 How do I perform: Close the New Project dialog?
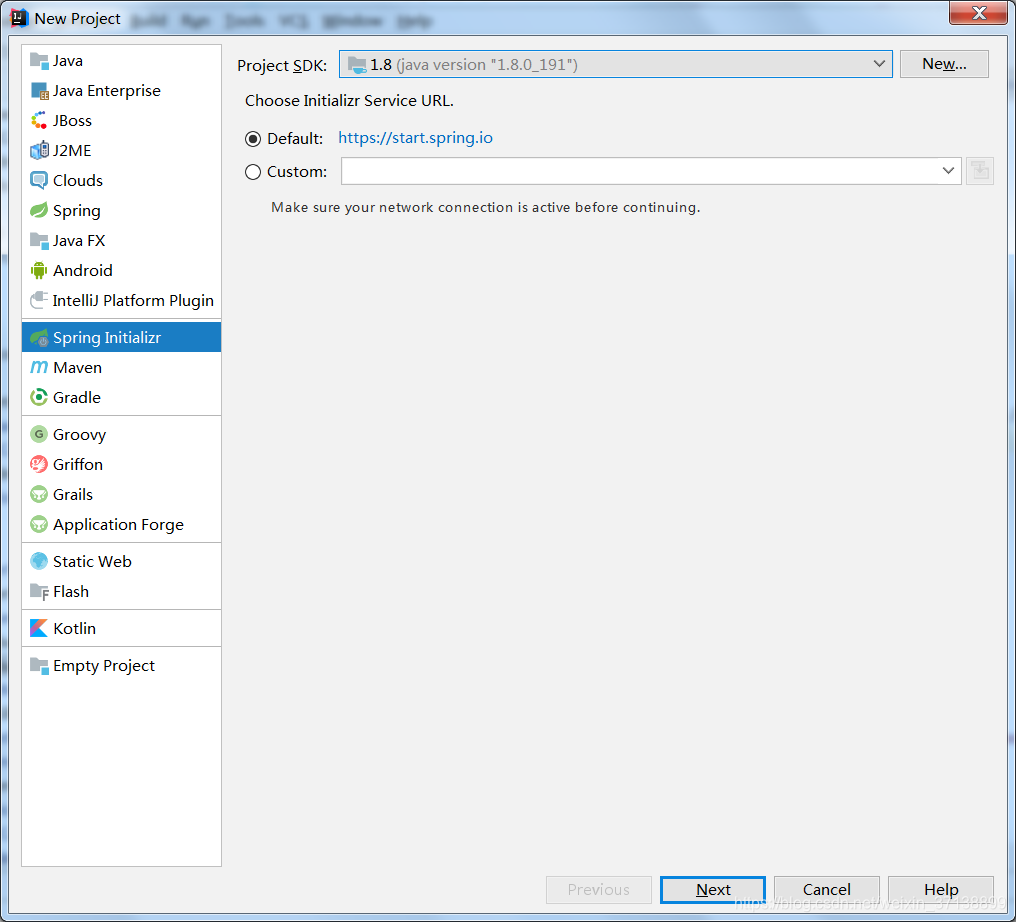coord(978,13)
